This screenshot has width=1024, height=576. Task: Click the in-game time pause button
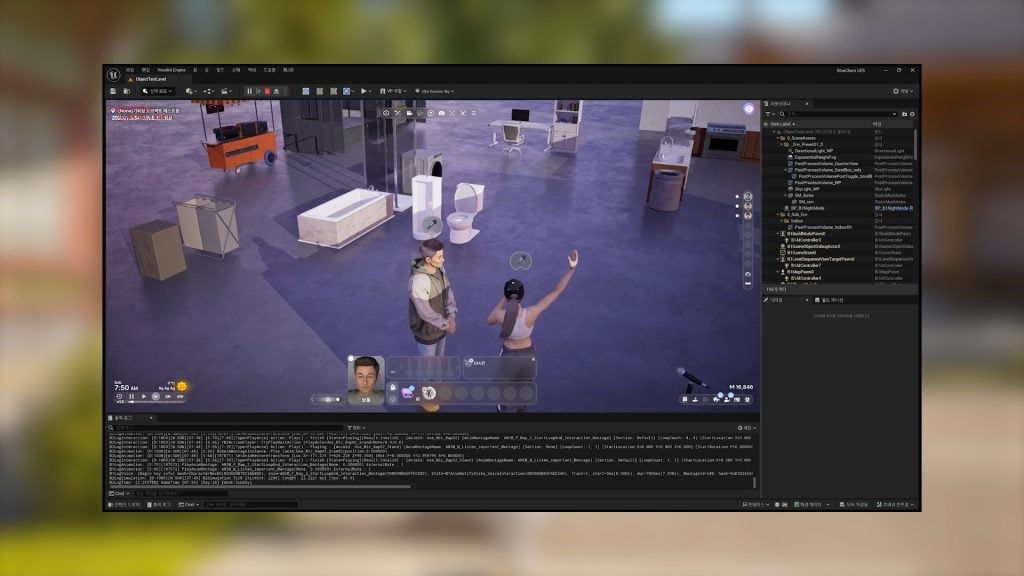(x=131, y=397)
